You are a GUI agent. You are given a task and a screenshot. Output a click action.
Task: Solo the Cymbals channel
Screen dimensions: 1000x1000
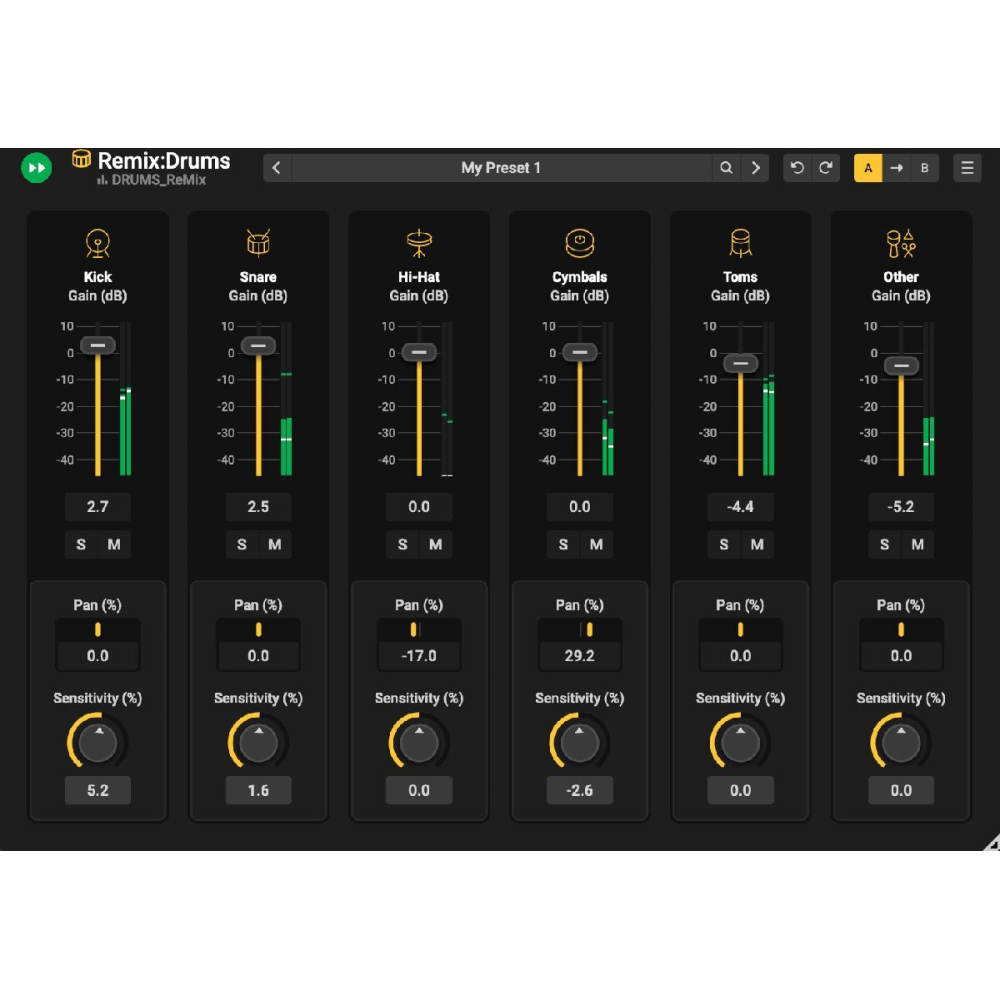click(563, 545)
